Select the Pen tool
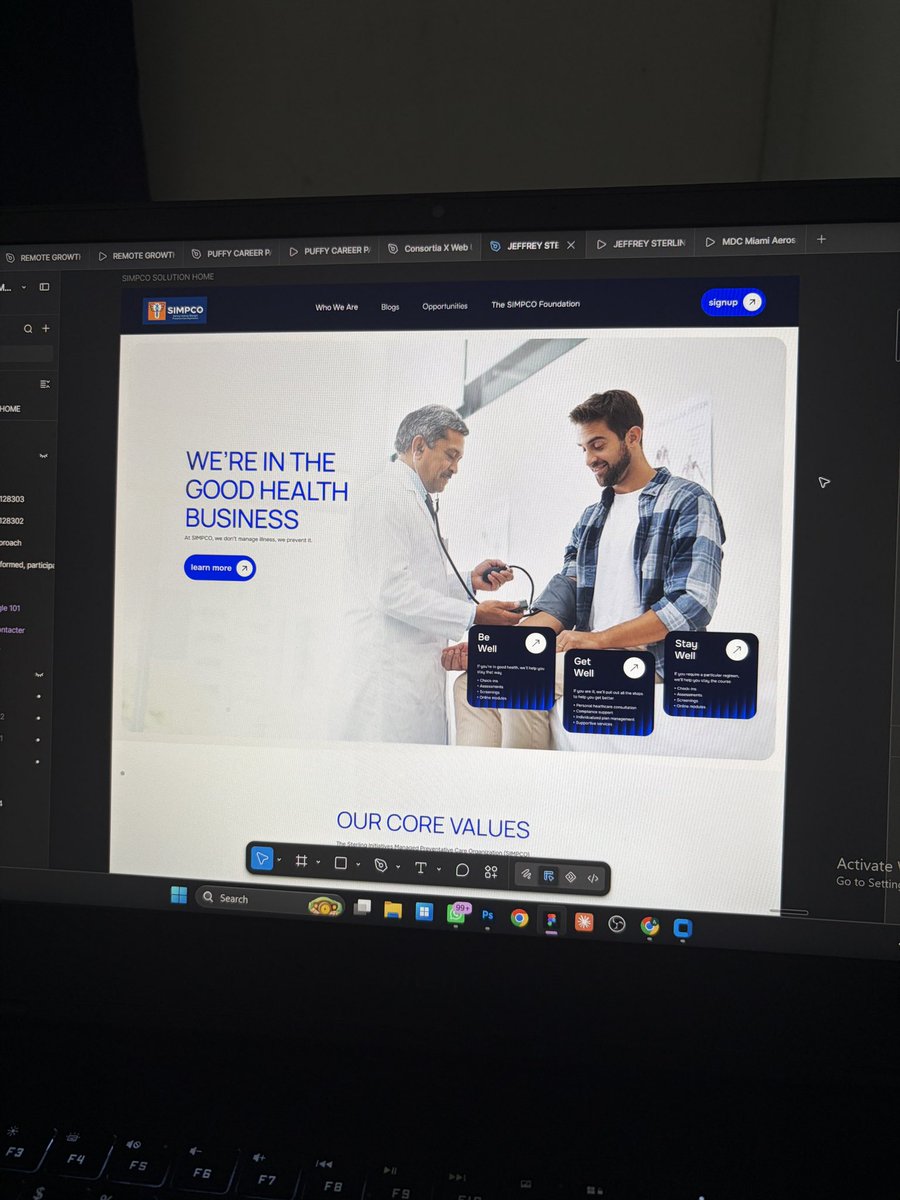The width and height of the screenshot is (900, 1200). 380,866
